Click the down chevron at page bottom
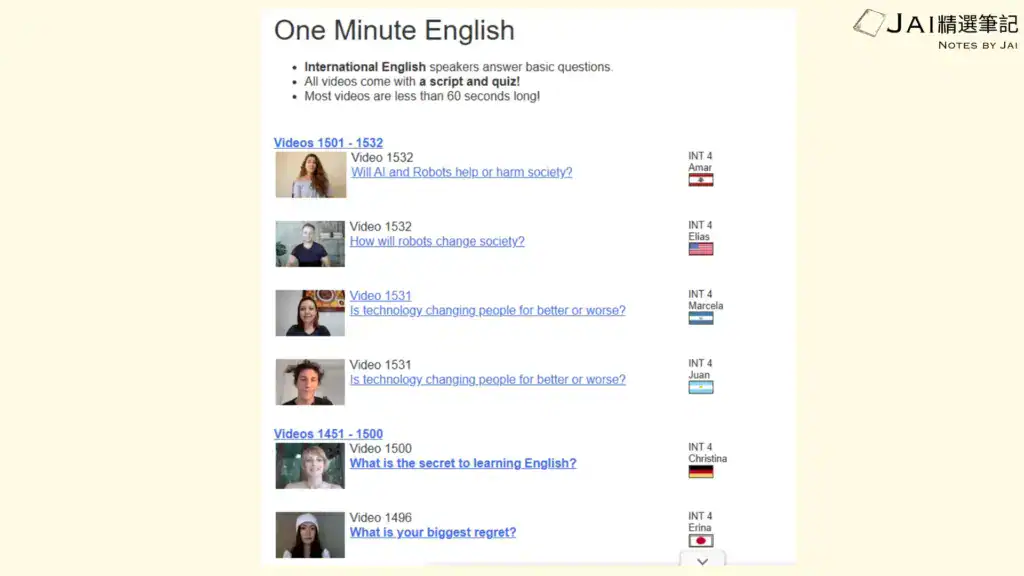 (x=702, y=562)
